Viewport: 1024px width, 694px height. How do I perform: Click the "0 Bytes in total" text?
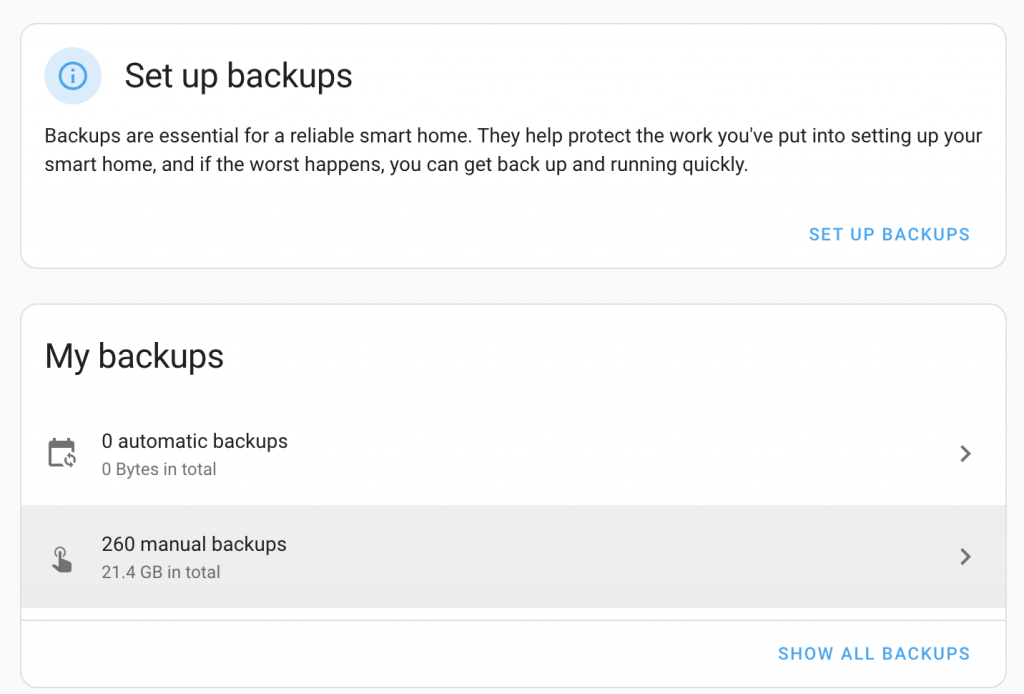click(159, 469)
